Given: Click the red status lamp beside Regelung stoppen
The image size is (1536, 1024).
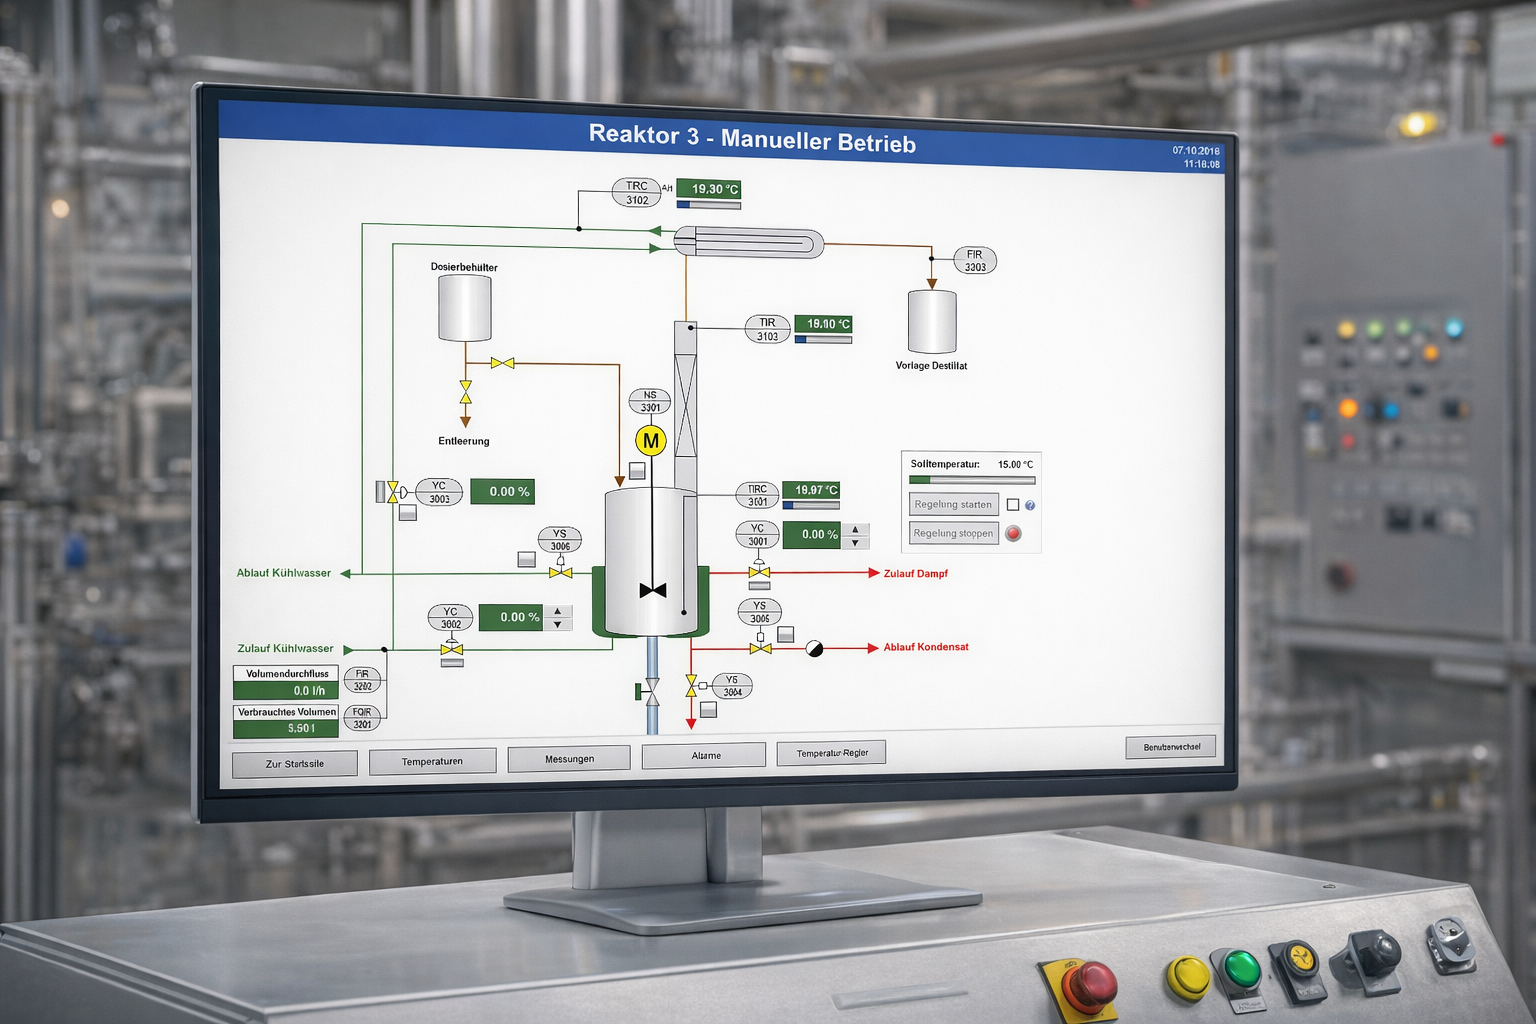Looking at the screenshot, I should click(1014, 534).
